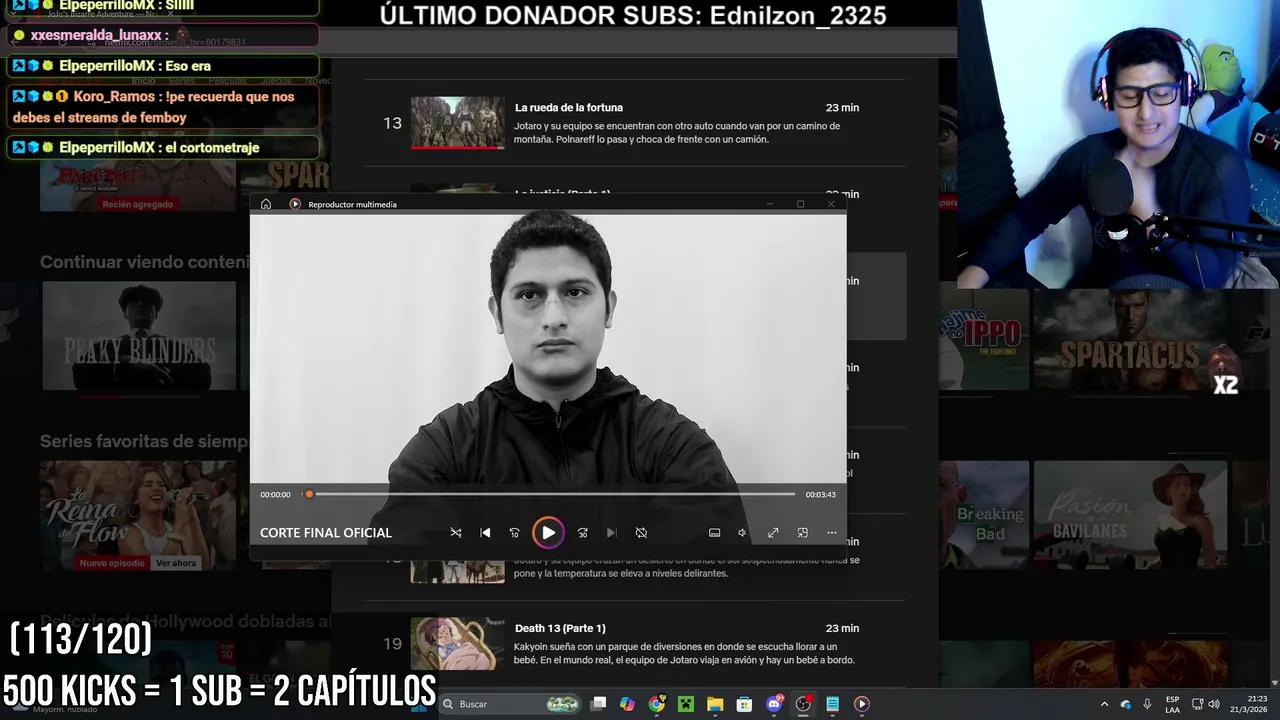
Task: Close the Reproductor multimedia window
Action: coord(831,204)
